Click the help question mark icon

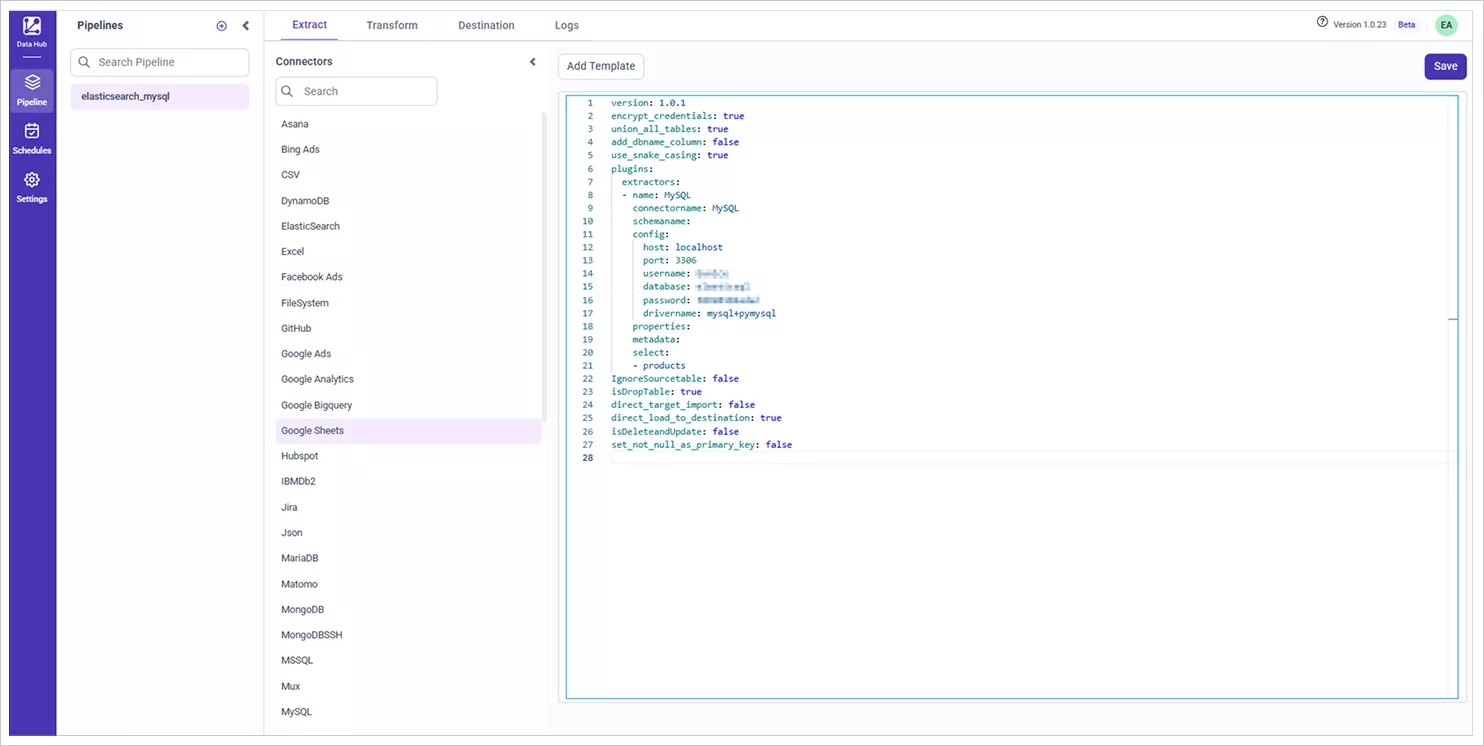[x=1322, y=23]
